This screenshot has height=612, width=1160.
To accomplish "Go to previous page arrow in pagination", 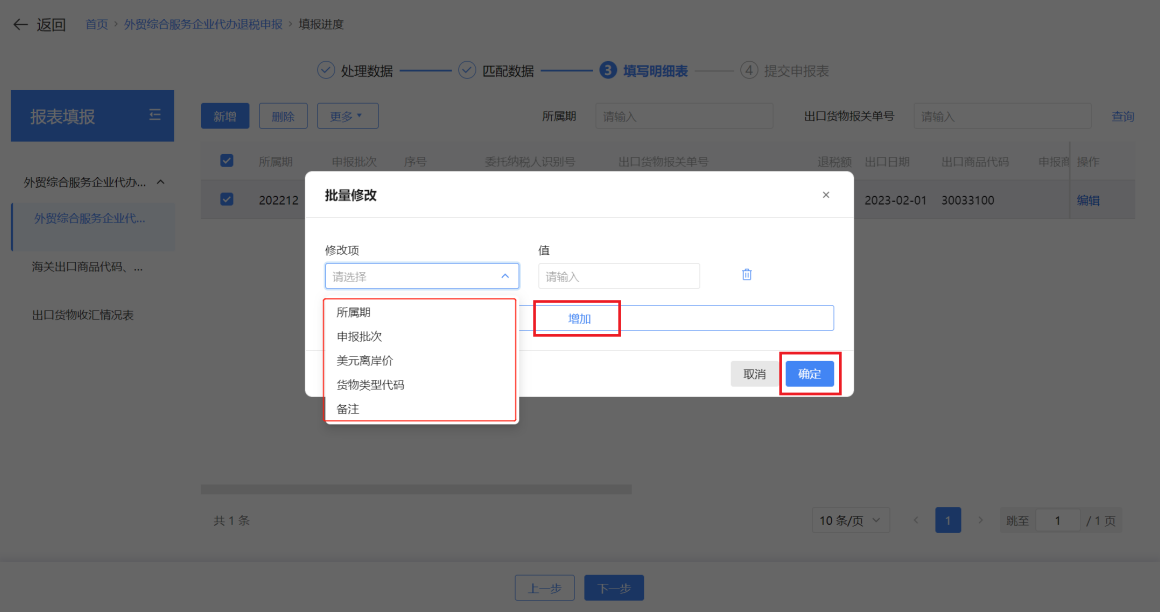I will pos(916,520).
